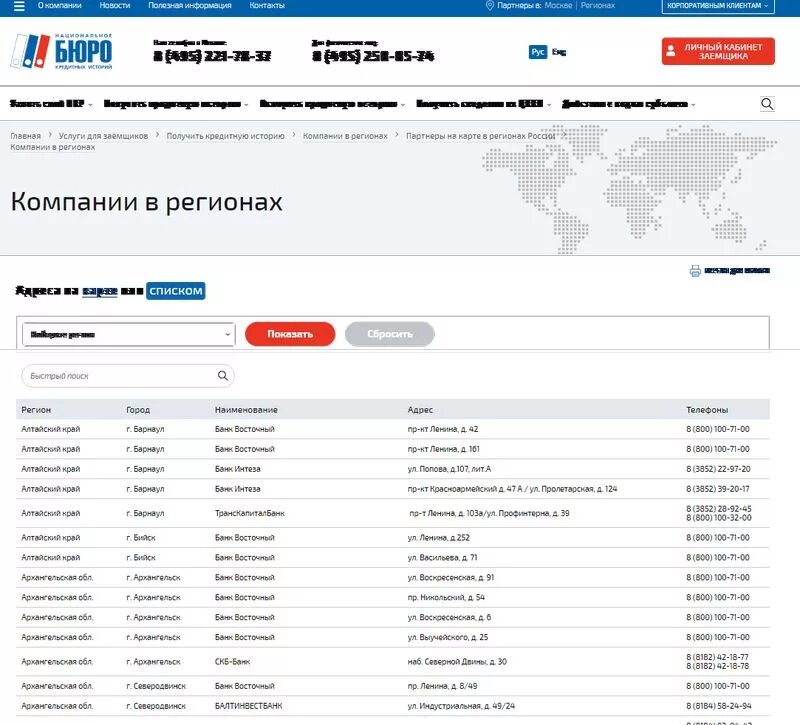The height and width of the screenshot is (725, 800).
Task: Click address ул. Индустриальная, д. 49/24
Action: click(461, 706)
